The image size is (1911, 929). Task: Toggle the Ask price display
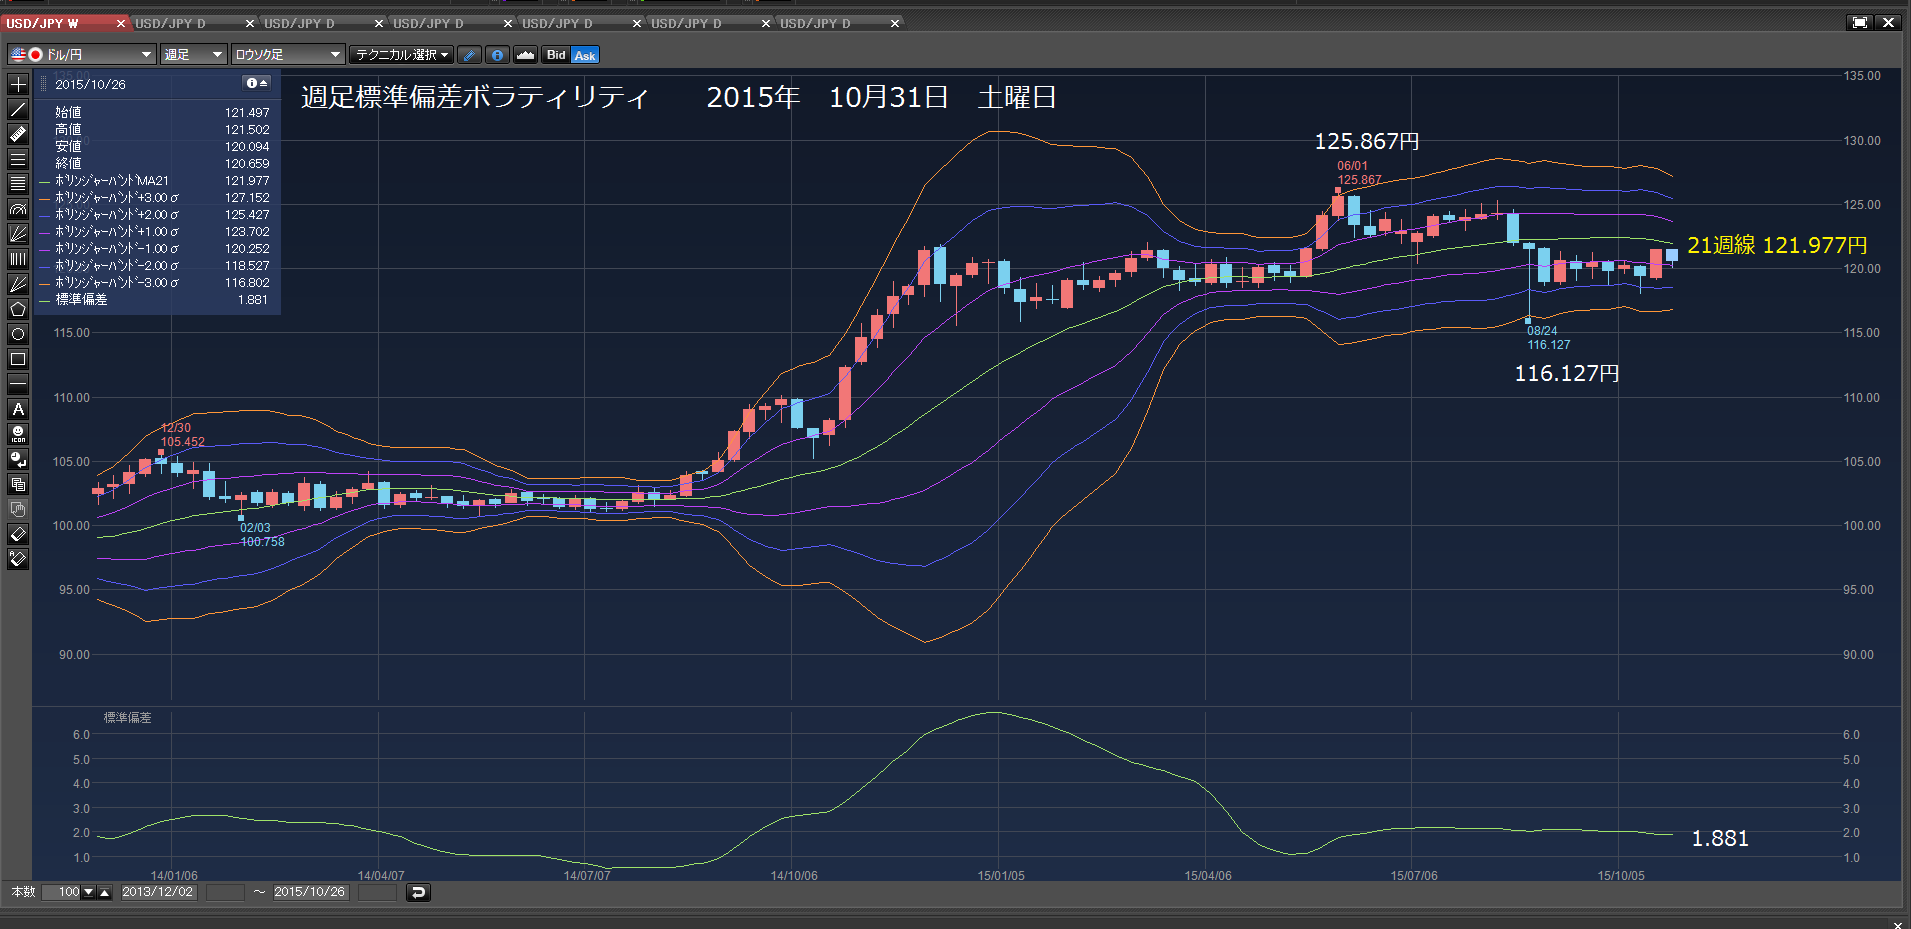click(x=585, y=55)
